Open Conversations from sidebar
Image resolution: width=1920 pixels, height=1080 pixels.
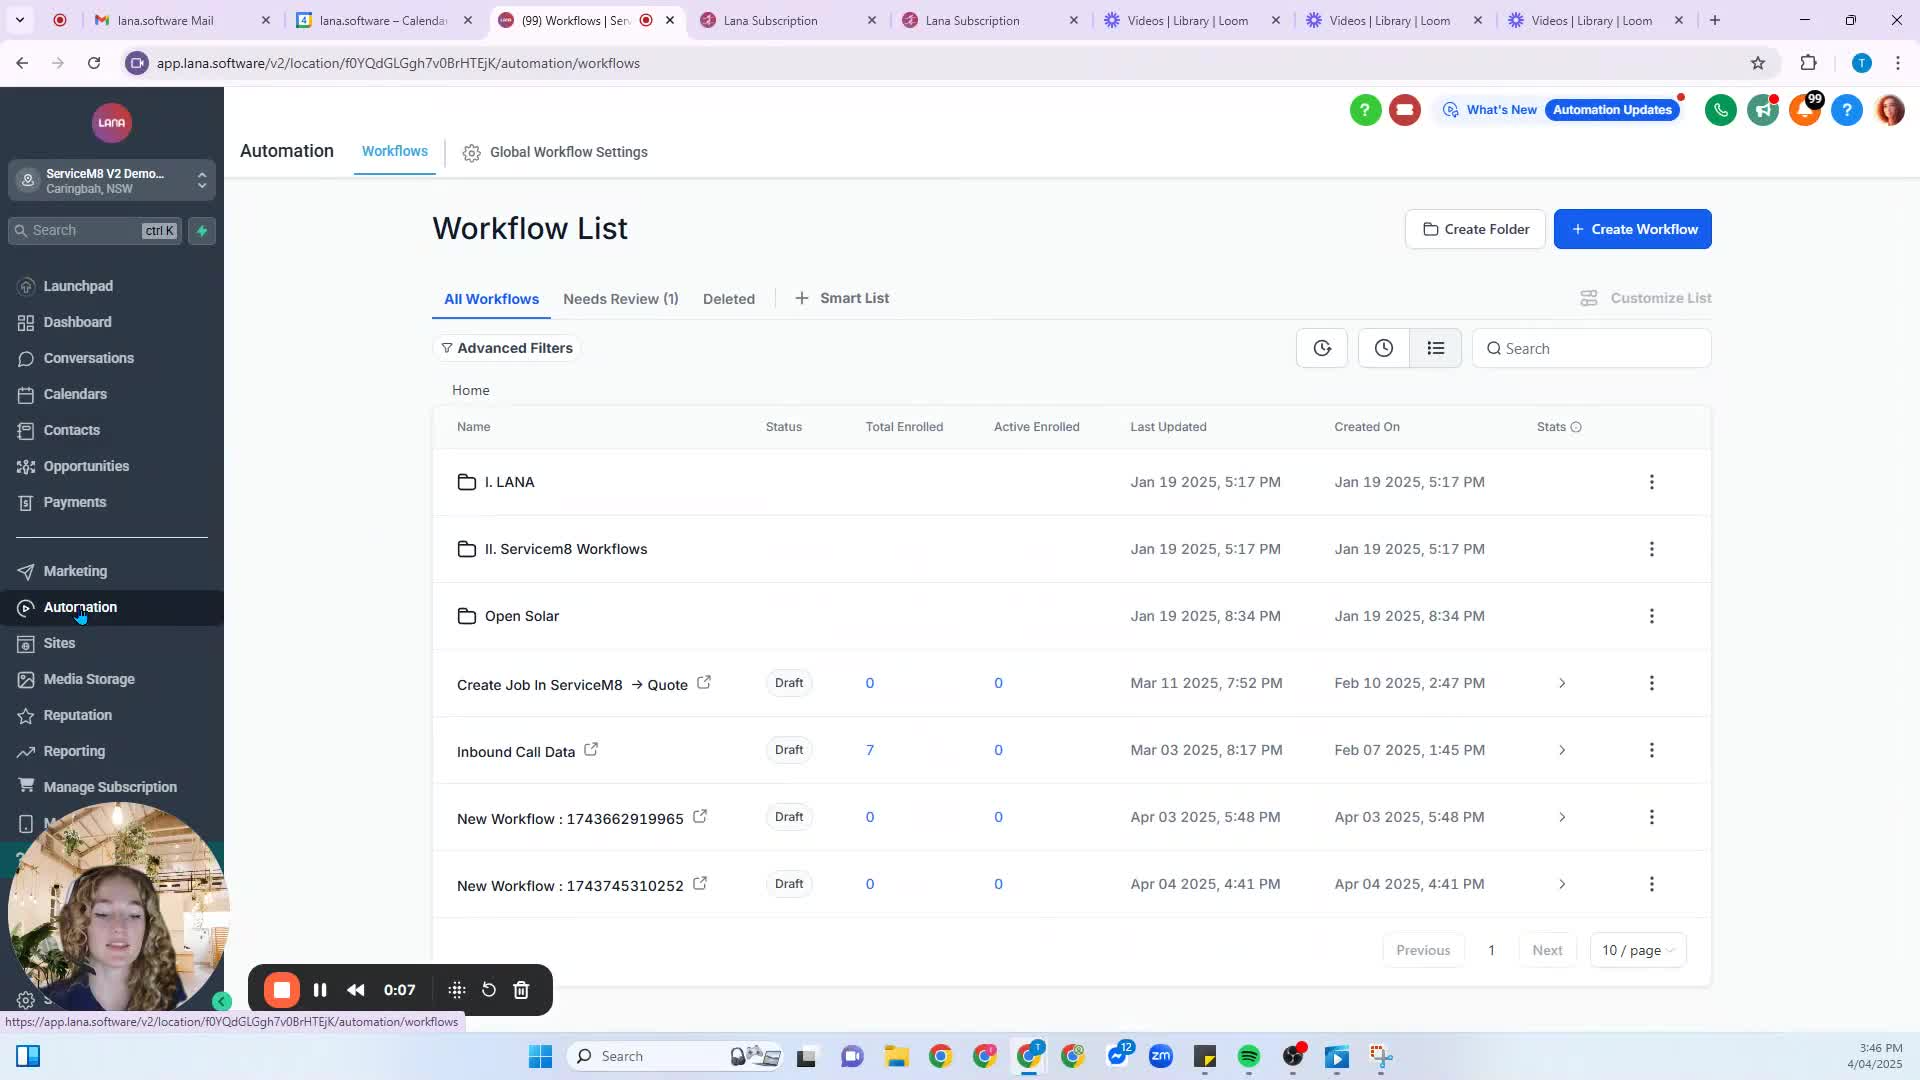(88, 358)
